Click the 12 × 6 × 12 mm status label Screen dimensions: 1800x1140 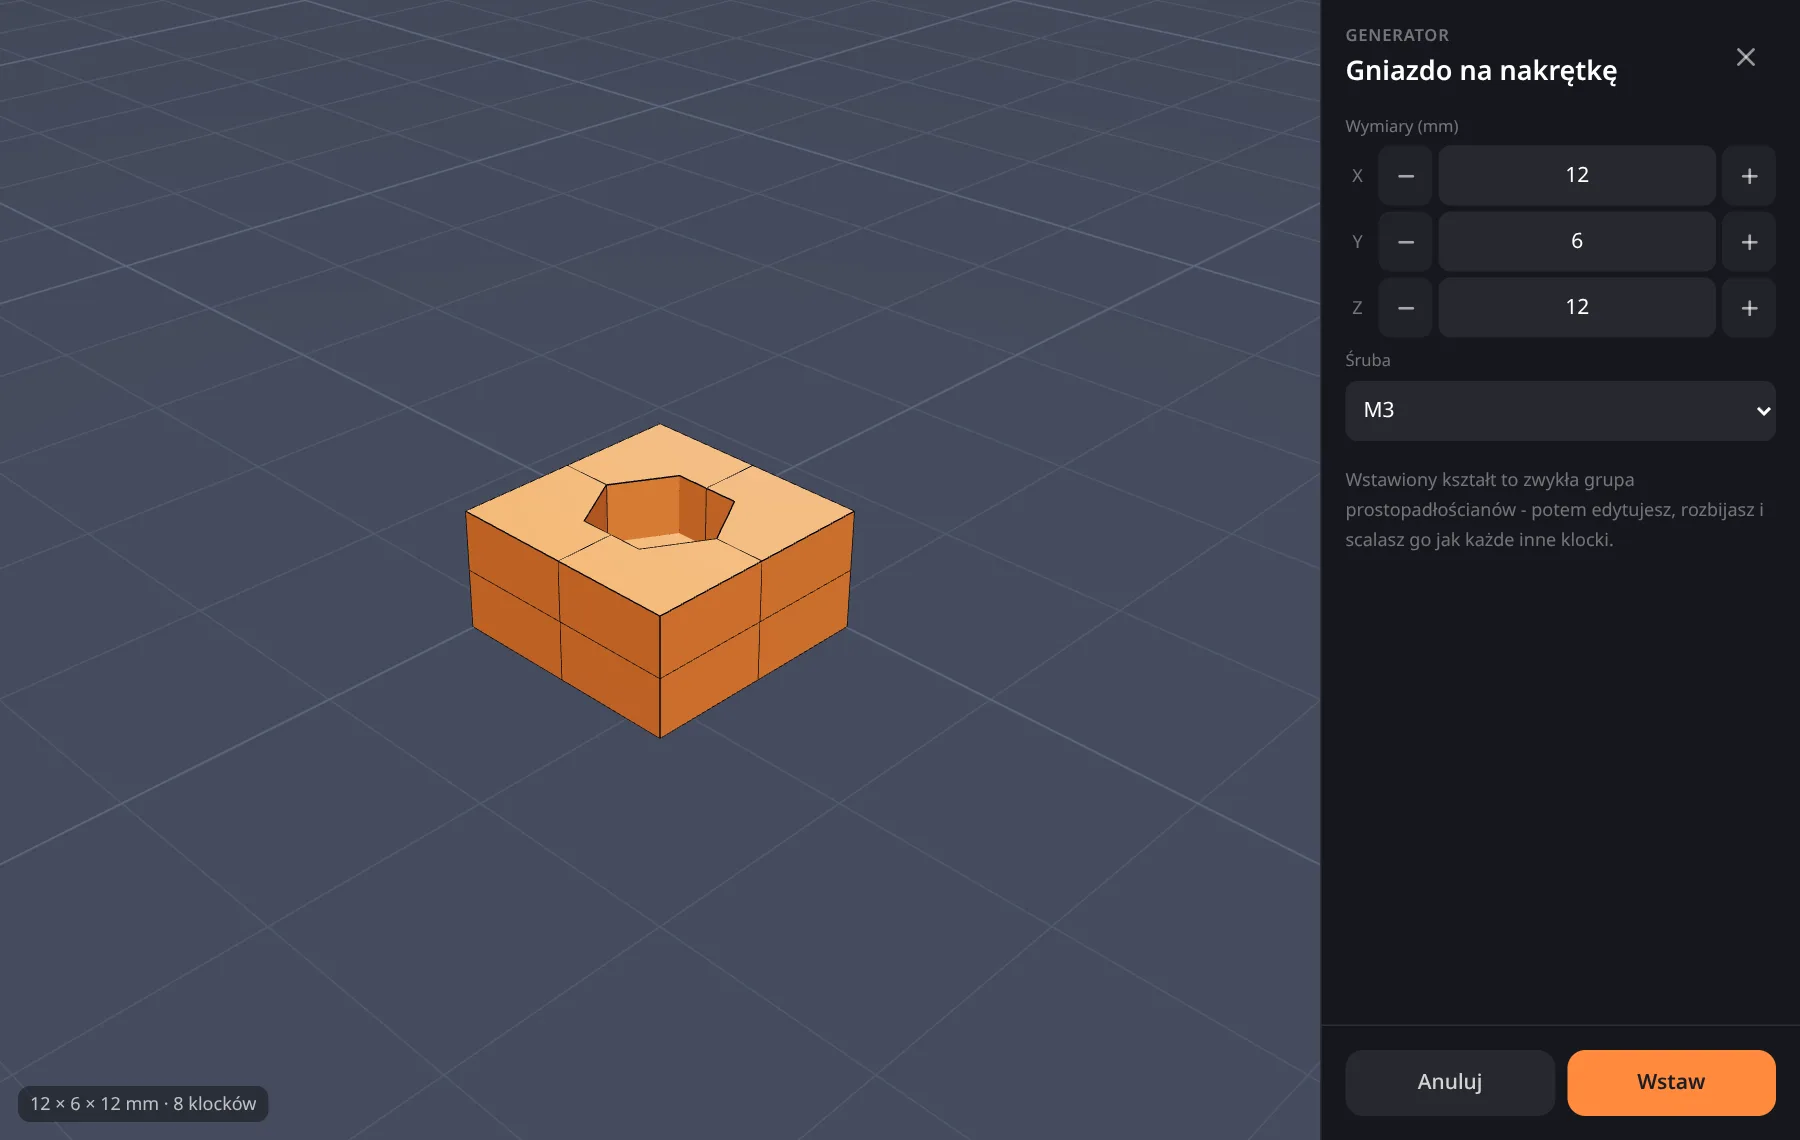pos(143,1104)
